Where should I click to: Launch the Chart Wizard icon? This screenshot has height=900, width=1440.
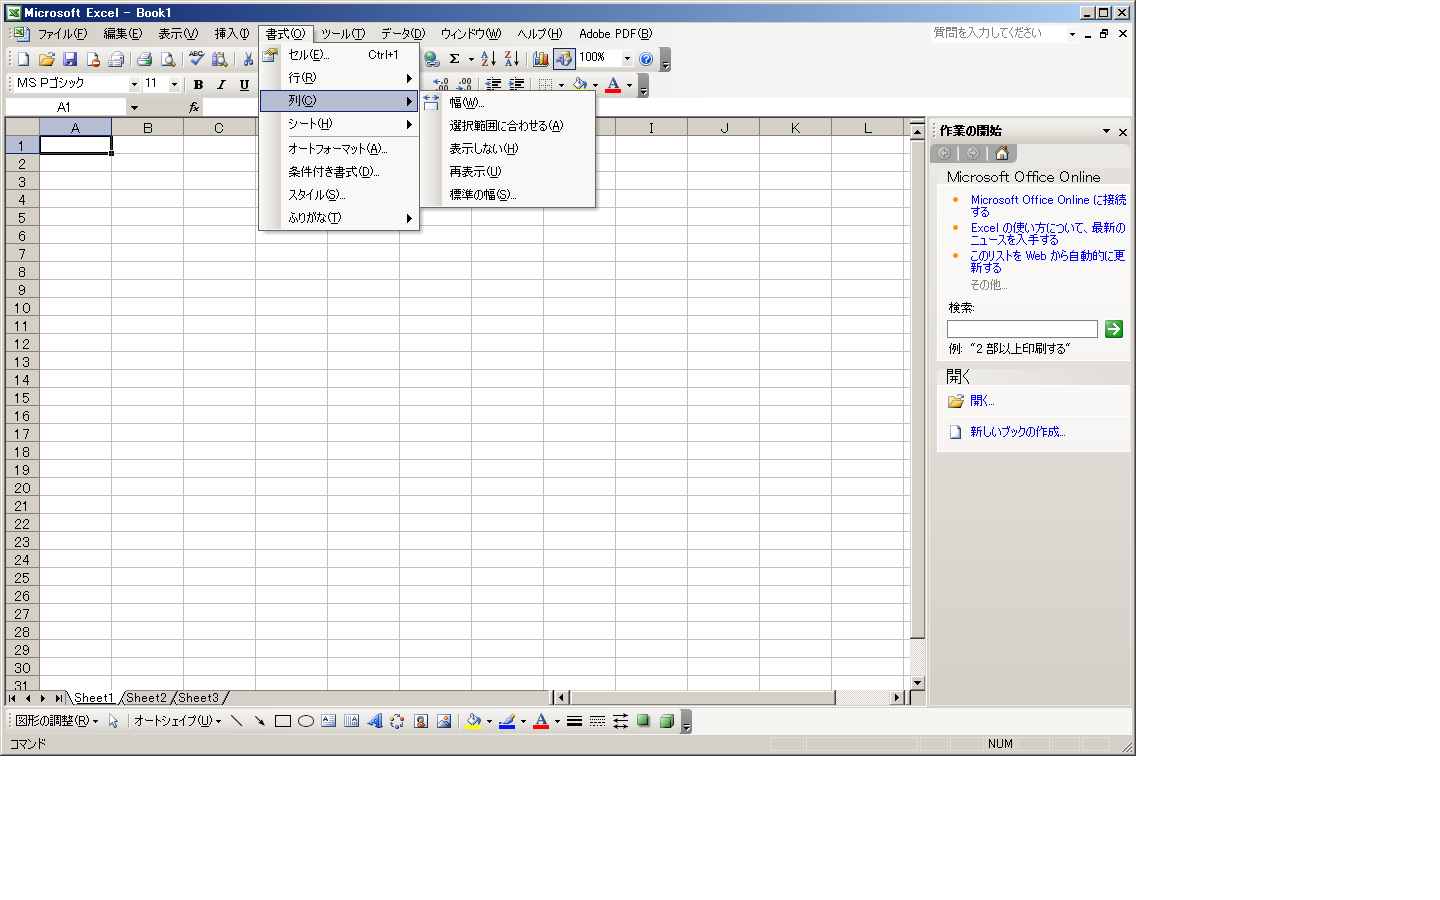pyautogui.click(x=540, y=59)
